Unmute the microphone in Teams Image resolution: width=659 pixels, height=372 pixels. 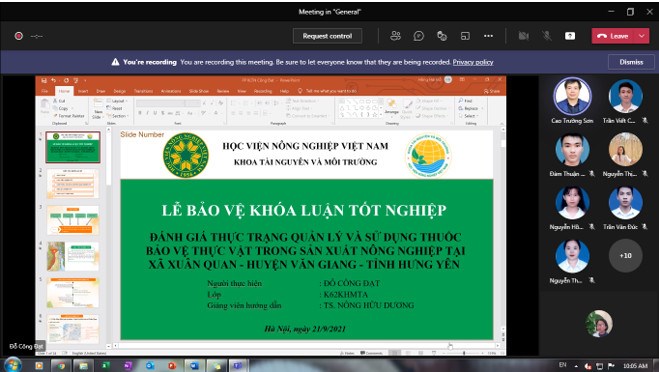point(546,36)
